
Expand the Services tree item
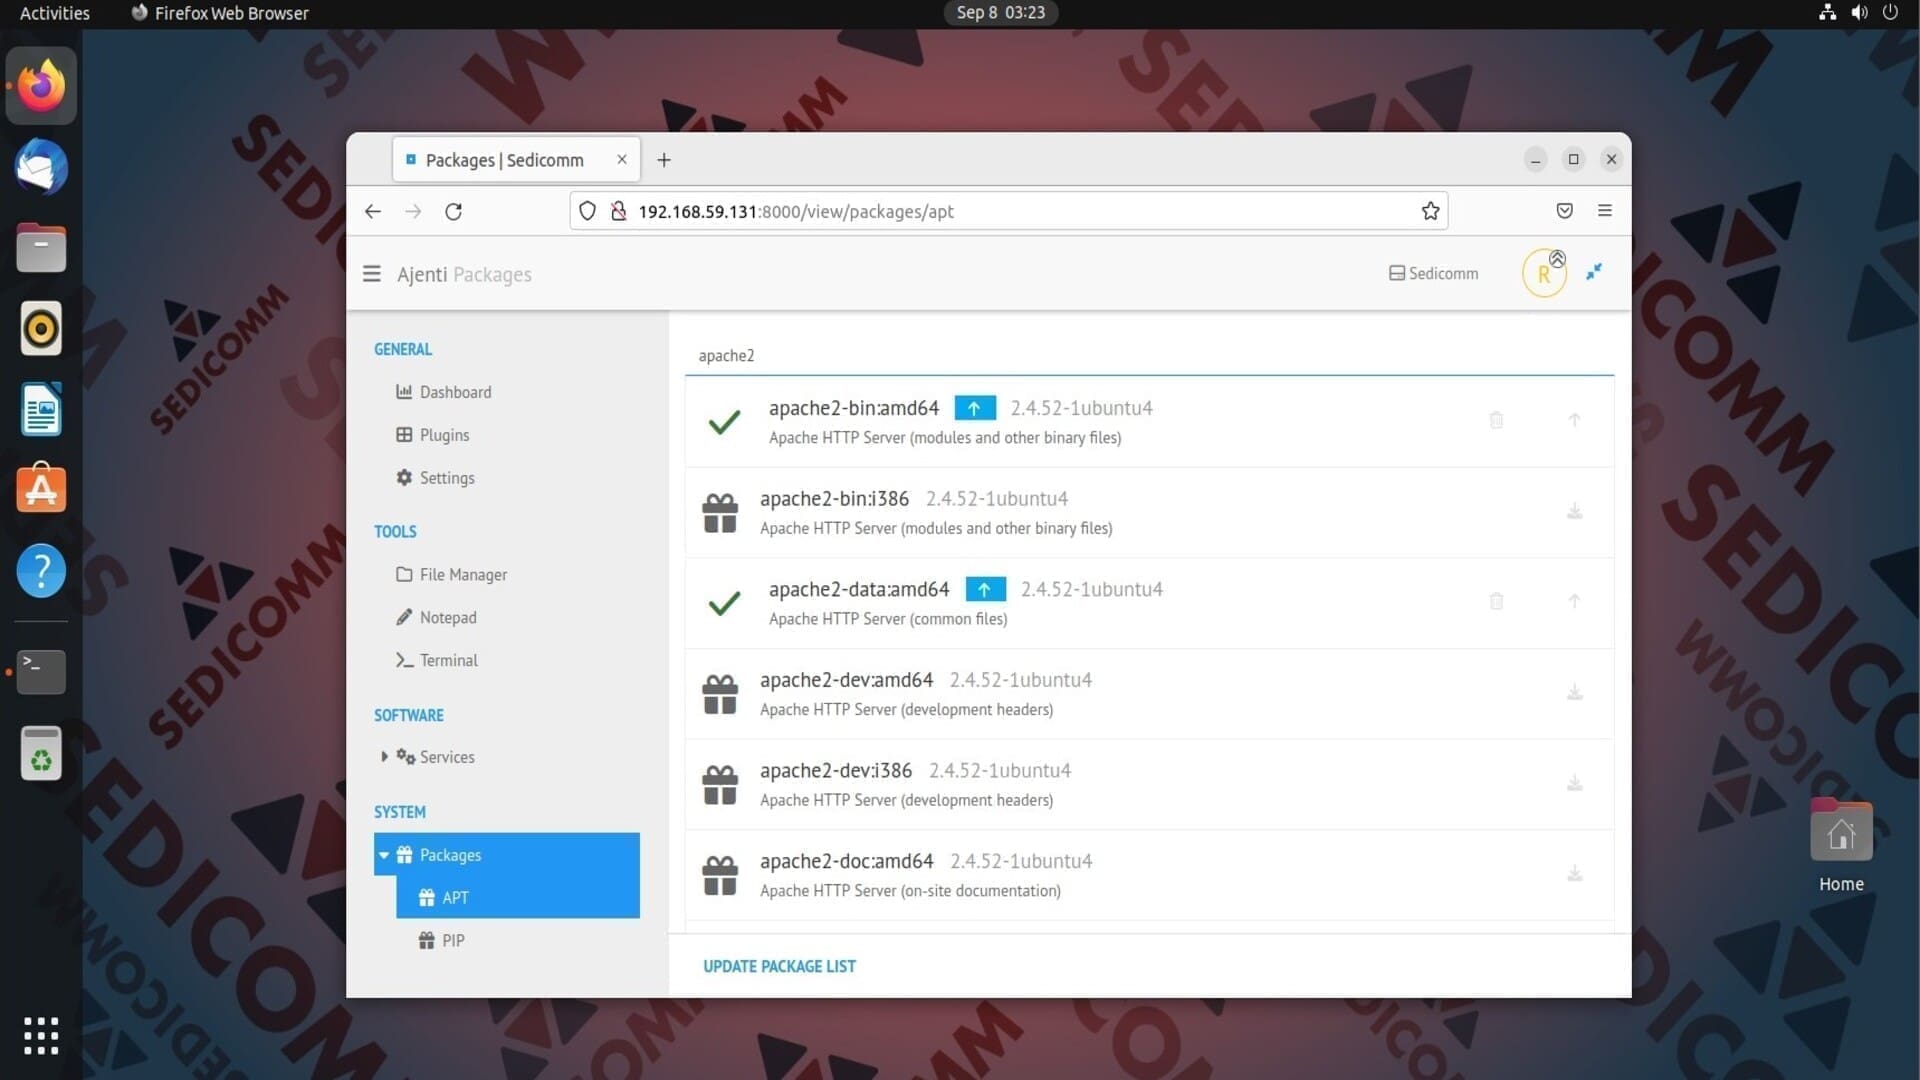point(384,757)
